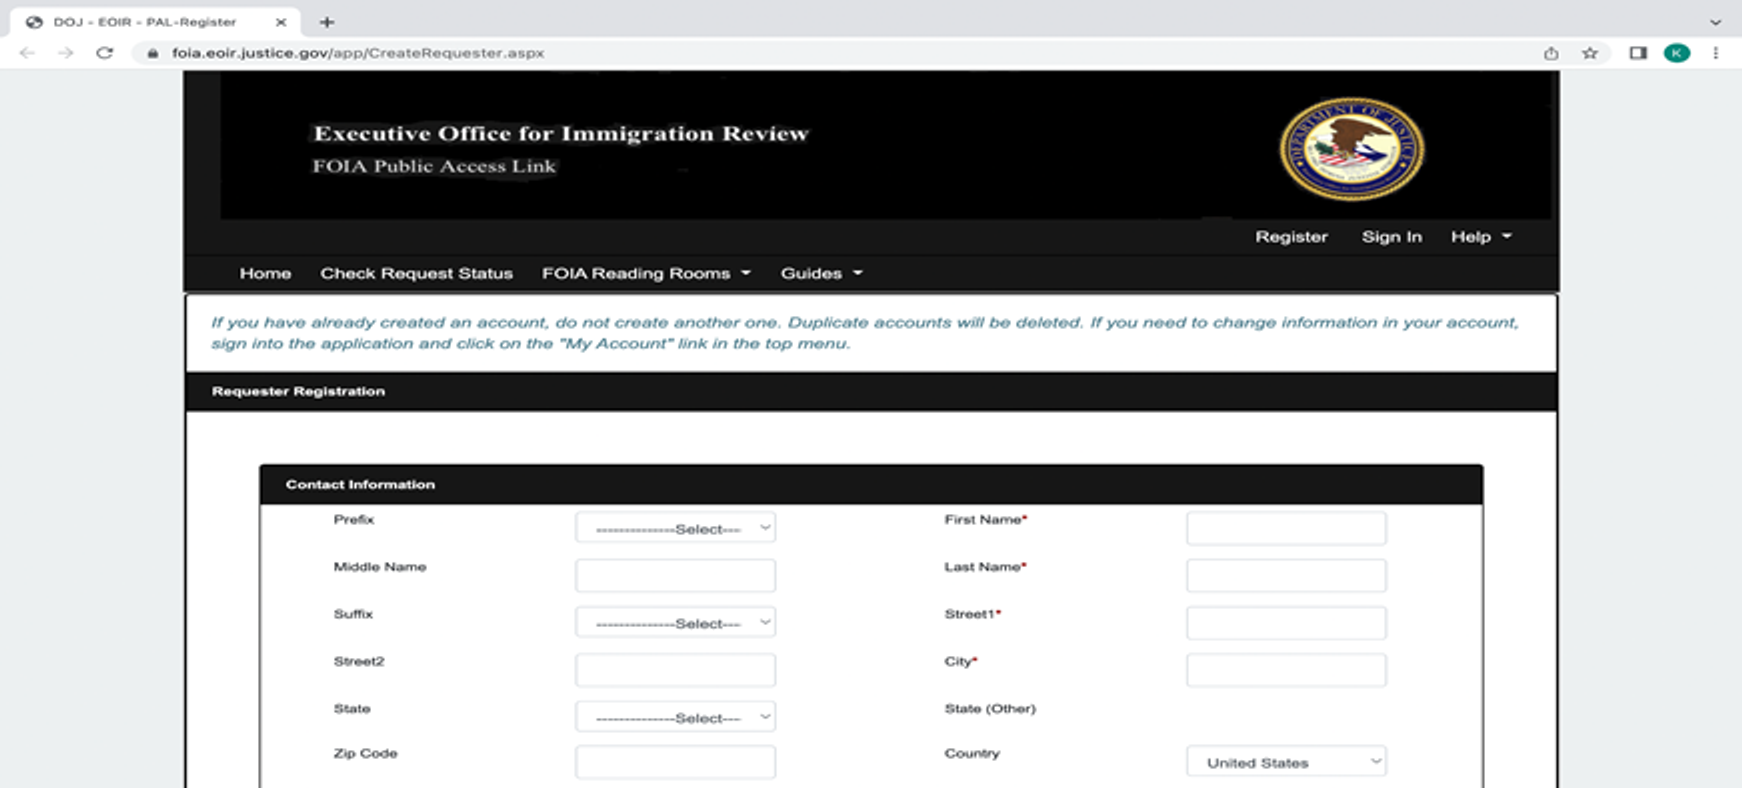Bookmark this page with star icon
Image resolution: width=1742 pixels, height=788 pixels.
click(1590, 53)
